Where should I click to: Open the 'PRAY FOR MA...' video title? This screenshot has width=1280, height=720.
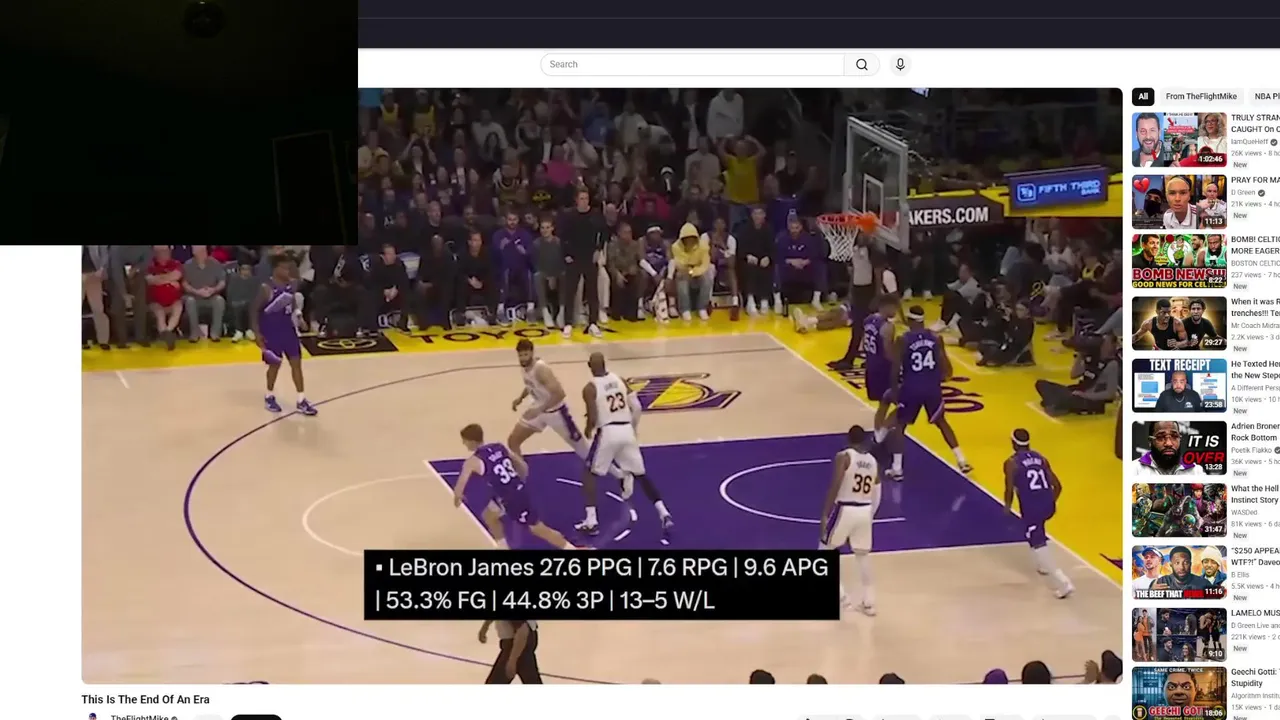click(x=1255, y=180)
